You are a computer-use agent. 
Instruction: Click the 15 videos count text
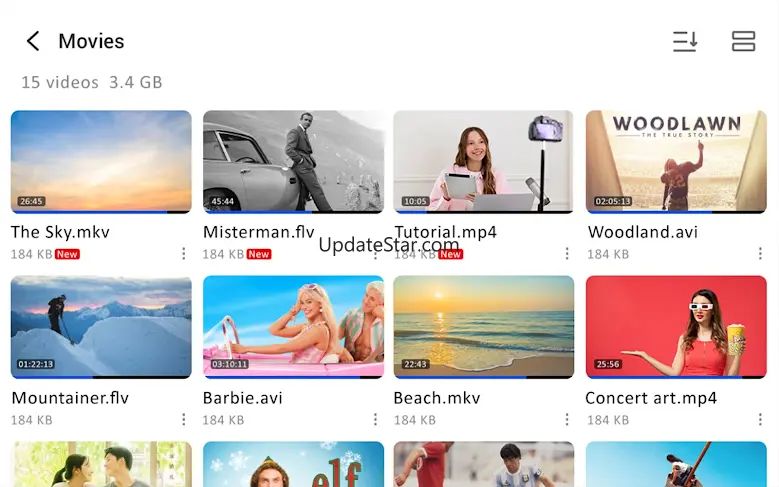[60, 82]
